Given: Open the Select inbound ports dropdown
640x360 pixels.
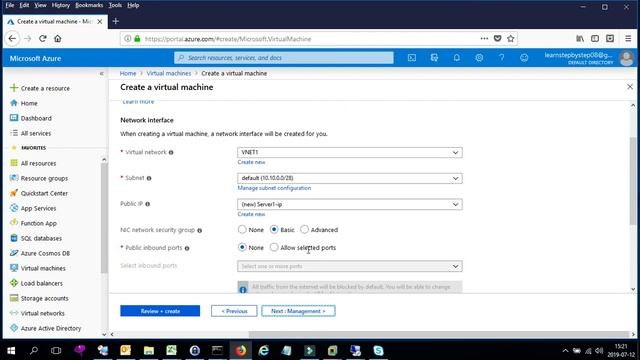Looking at the screenshot, I should [x=350, y=266].
